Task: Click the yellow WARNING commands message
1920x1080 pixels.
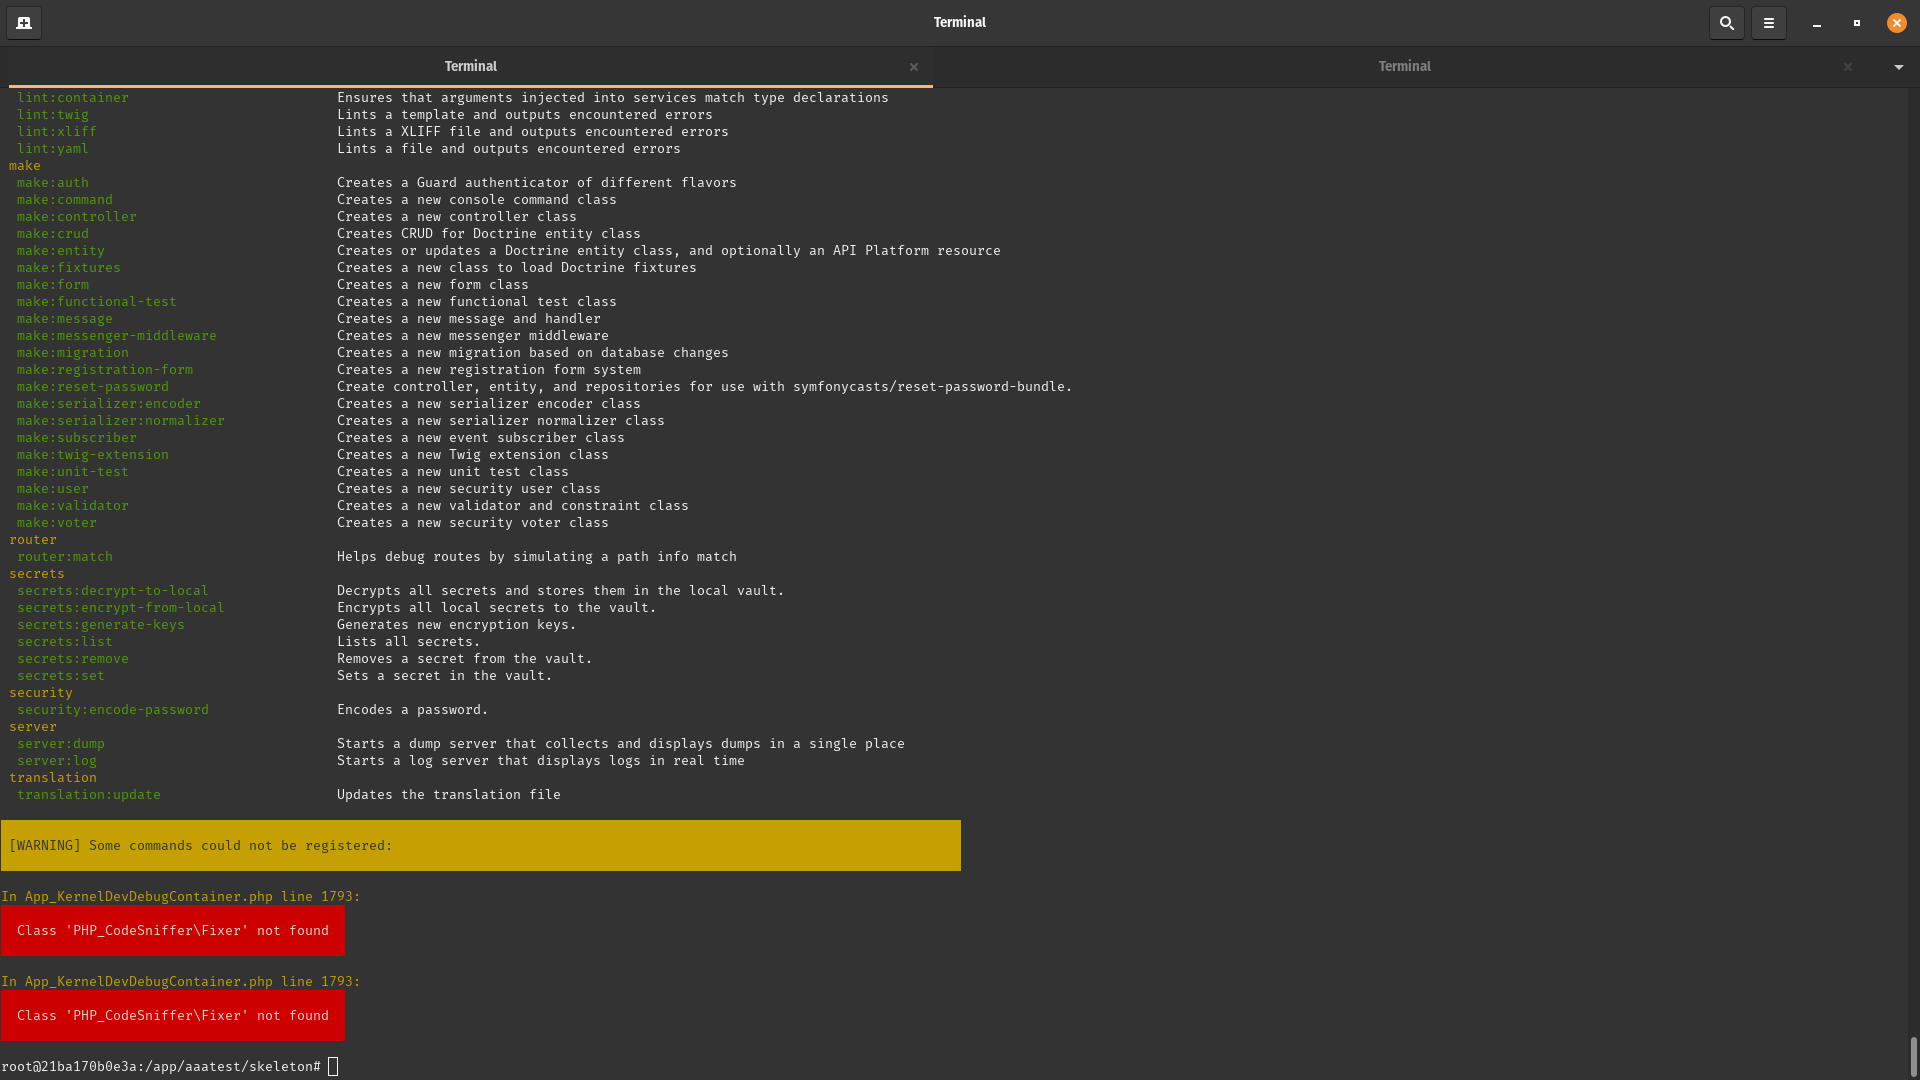Action: tap(481, 845)
